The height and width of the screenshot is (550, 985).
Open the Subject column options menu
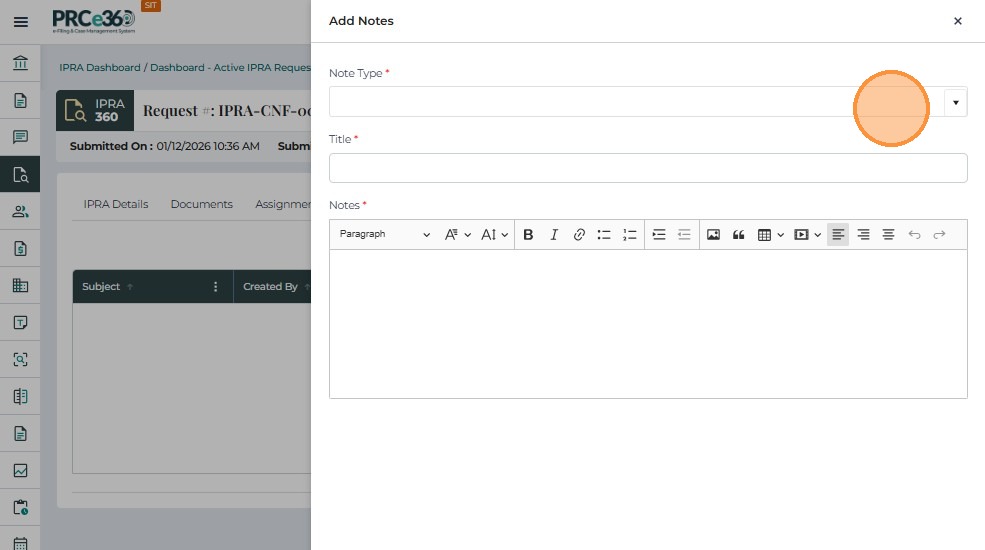click(215, 286)
